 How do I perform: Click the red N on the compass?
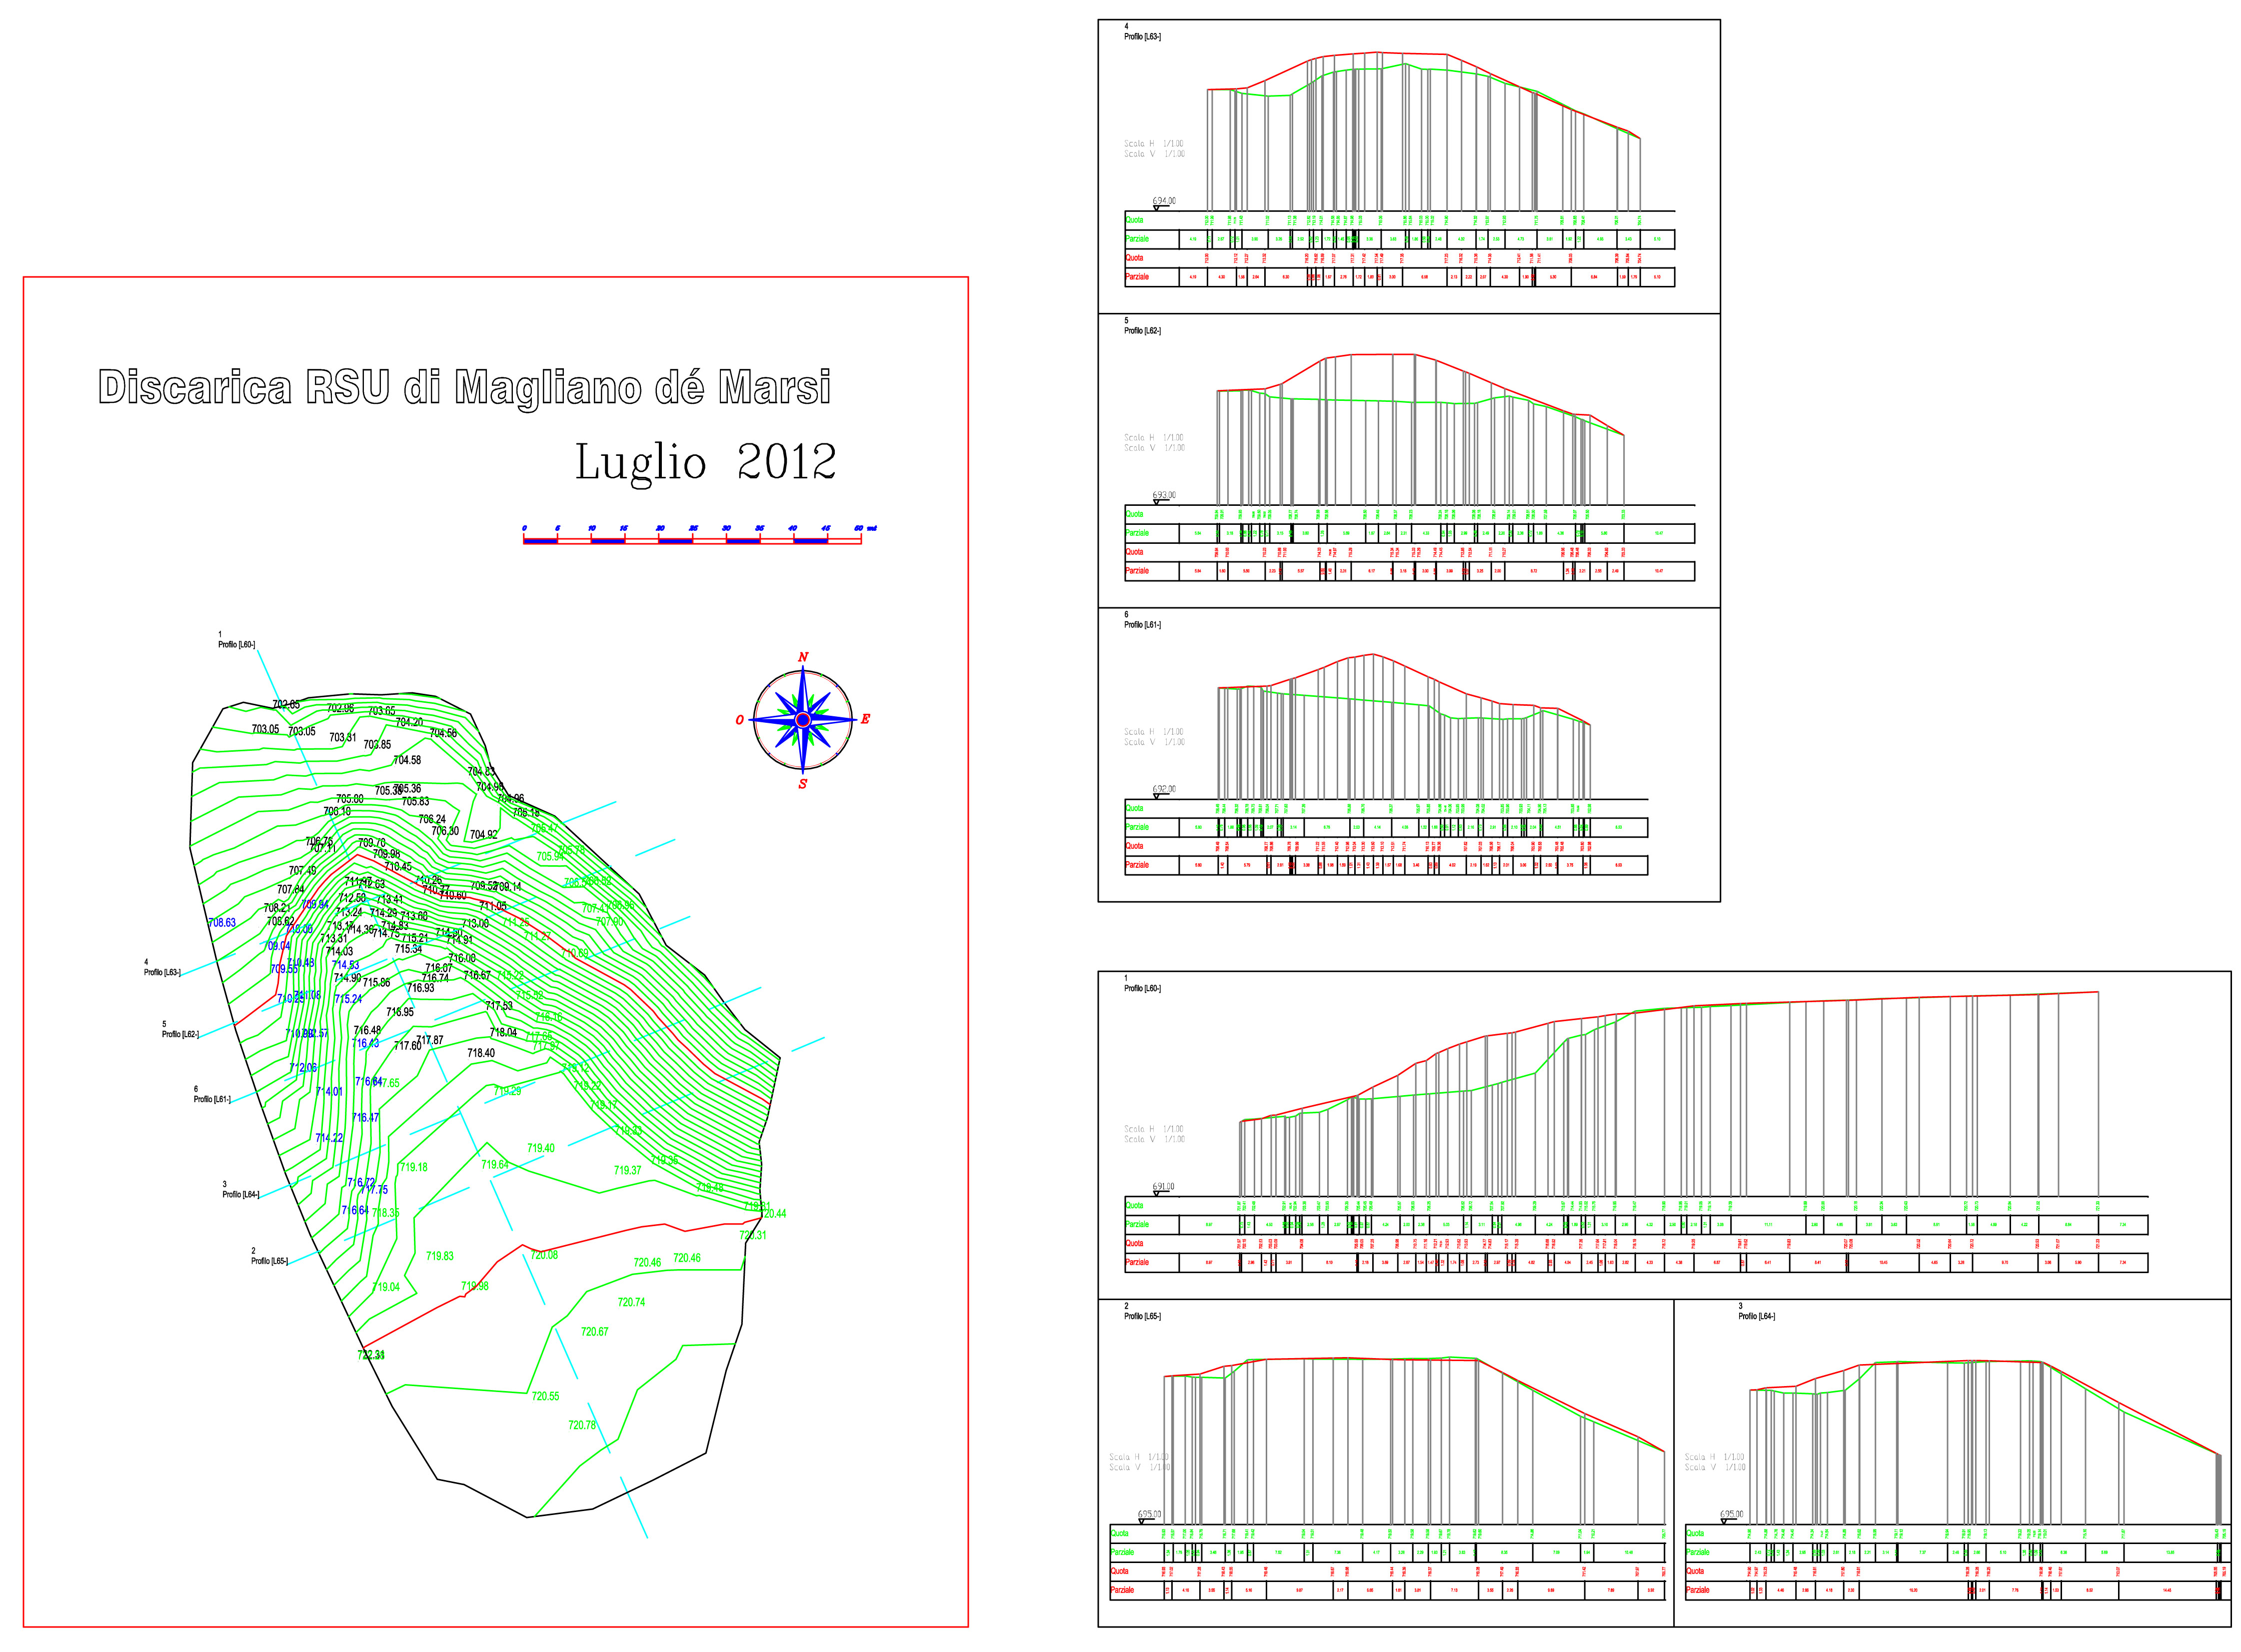point(803,657)
